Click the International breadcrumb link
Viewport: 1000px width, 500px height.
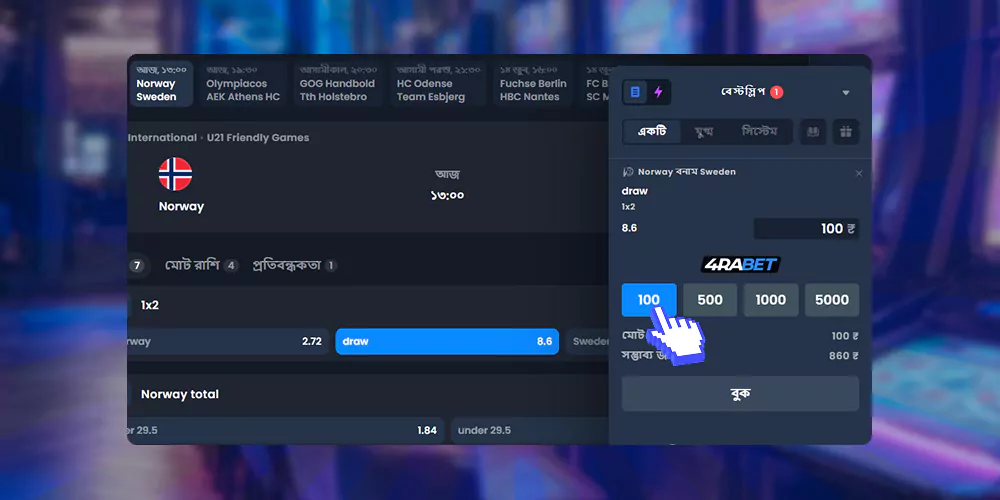(162, 138)
